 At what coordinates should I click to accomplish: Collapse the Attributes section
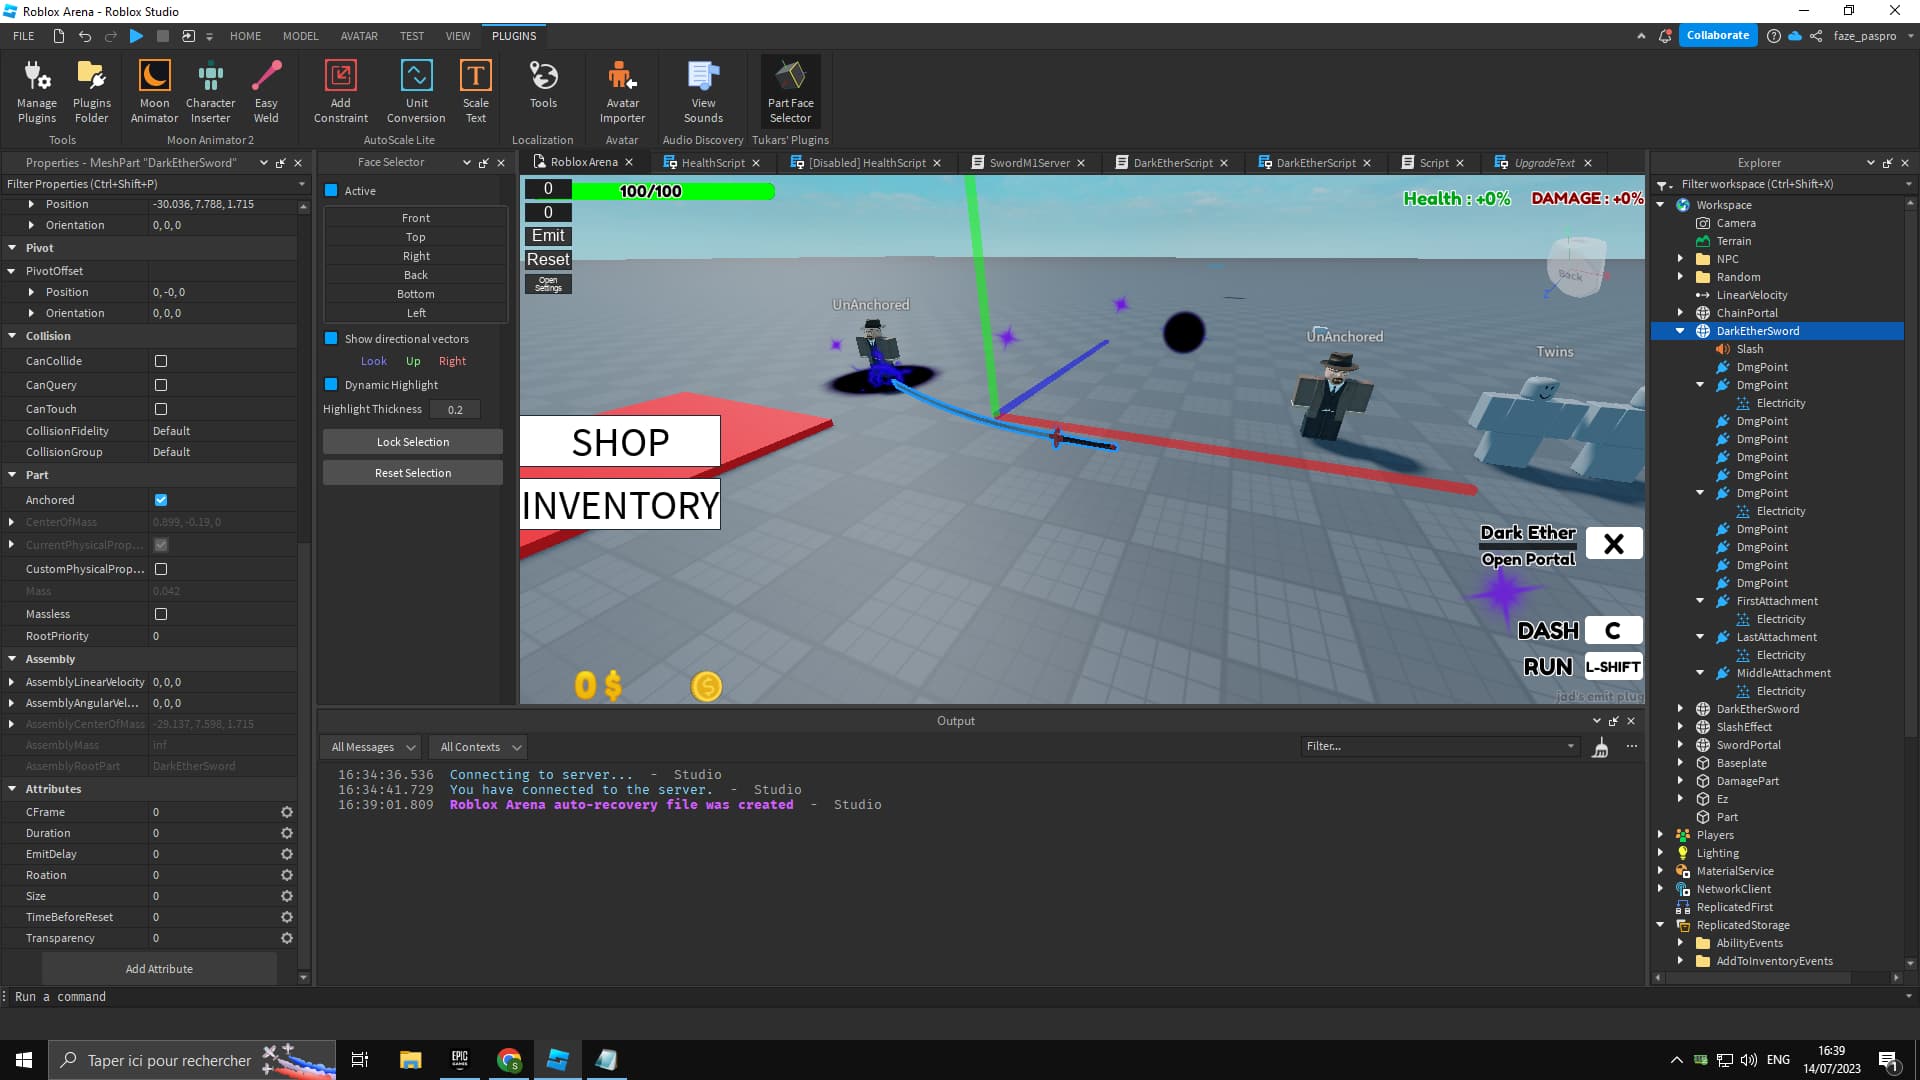12,789
